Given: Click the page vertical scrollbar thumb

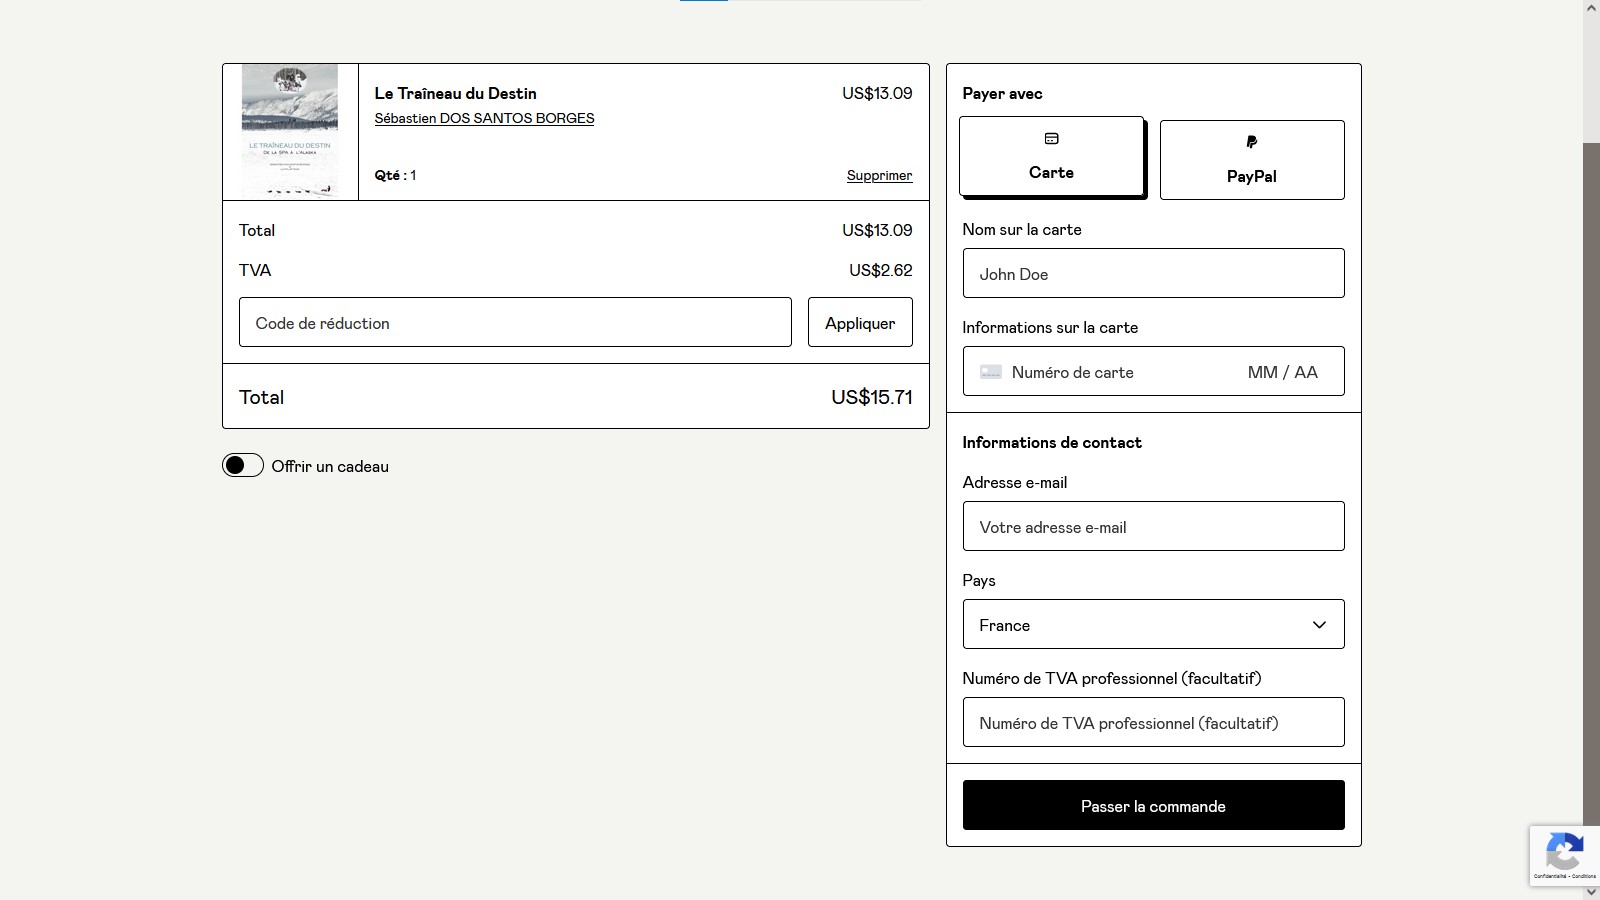Looking at the screenshot, I should [x=1591, y=480].
